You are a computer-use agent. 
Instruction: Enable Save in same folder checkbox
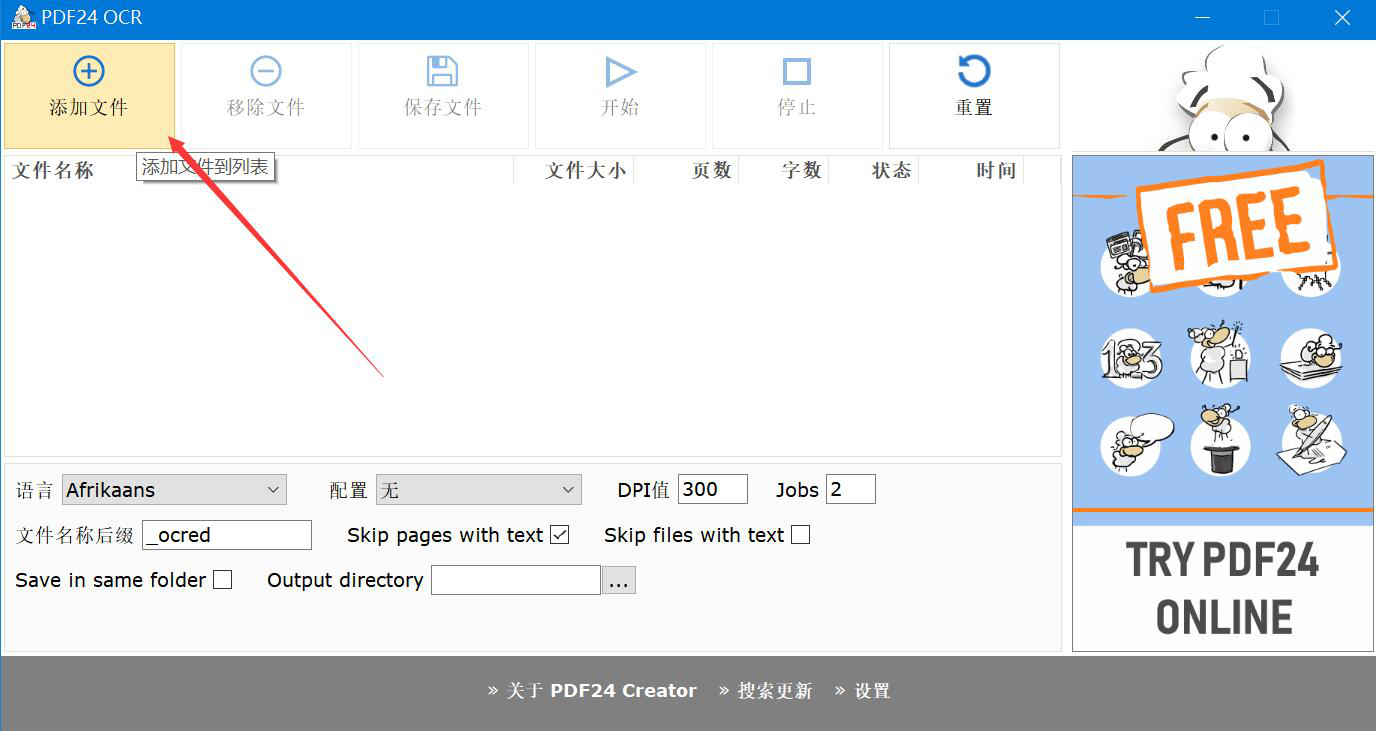223,580
